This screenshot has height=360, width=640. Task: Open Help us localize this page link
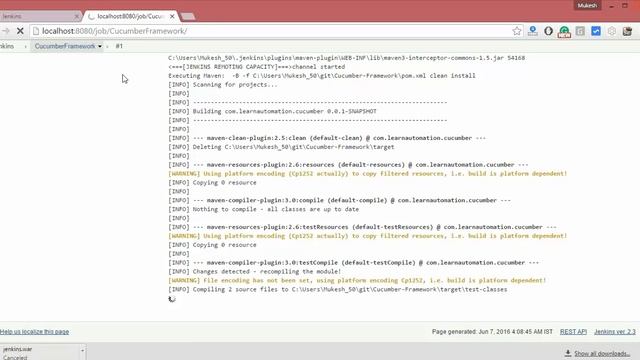[34, 332]
